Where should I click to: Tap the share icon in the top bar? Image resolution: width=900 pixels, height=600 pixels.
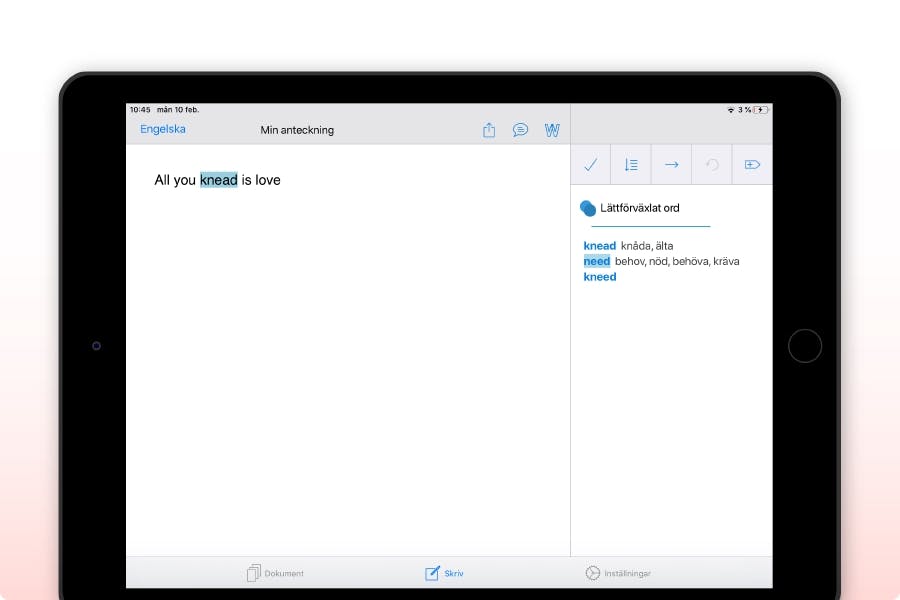pyautogui.click(x=488, y=130)
